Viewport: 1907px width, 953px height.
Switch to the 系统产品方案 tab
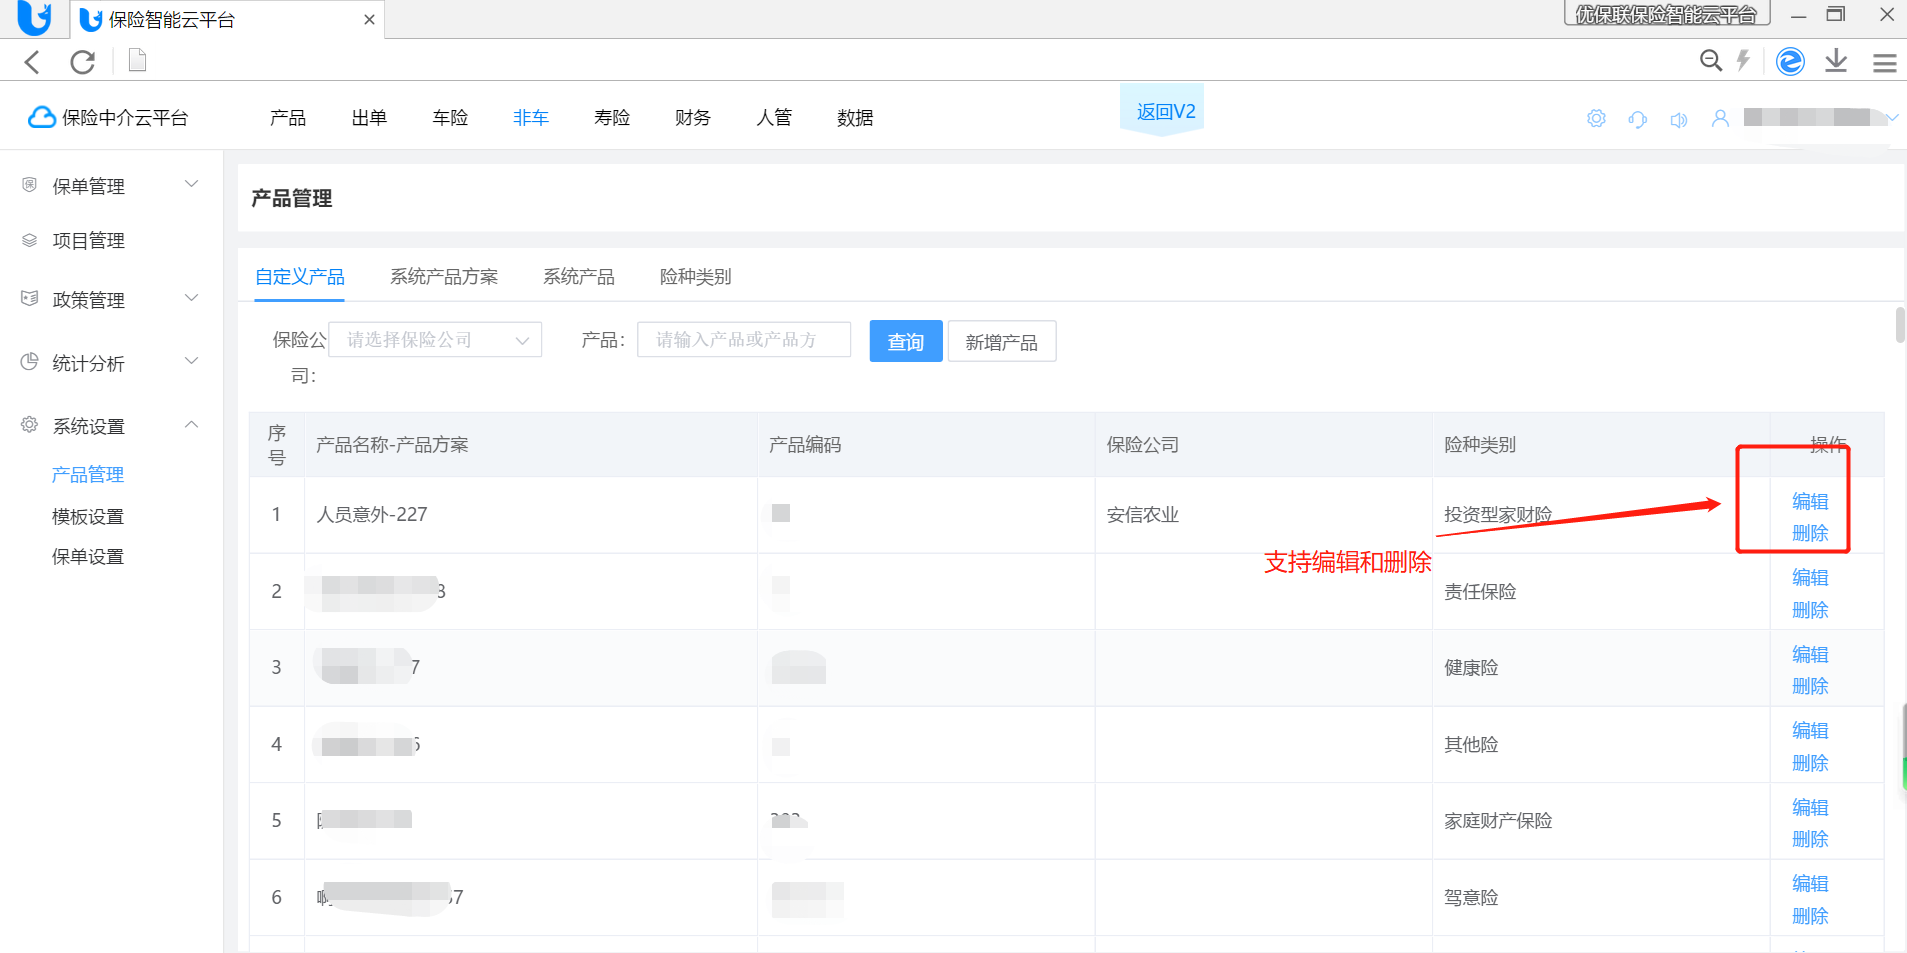444,277
